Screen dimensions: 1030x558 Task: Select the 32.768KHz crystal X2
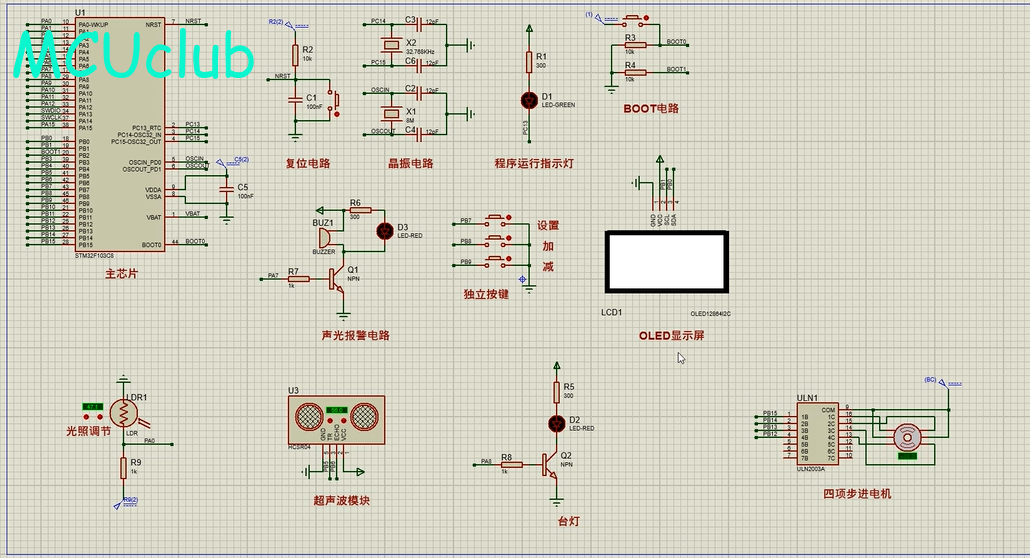[x=392, y=45]
